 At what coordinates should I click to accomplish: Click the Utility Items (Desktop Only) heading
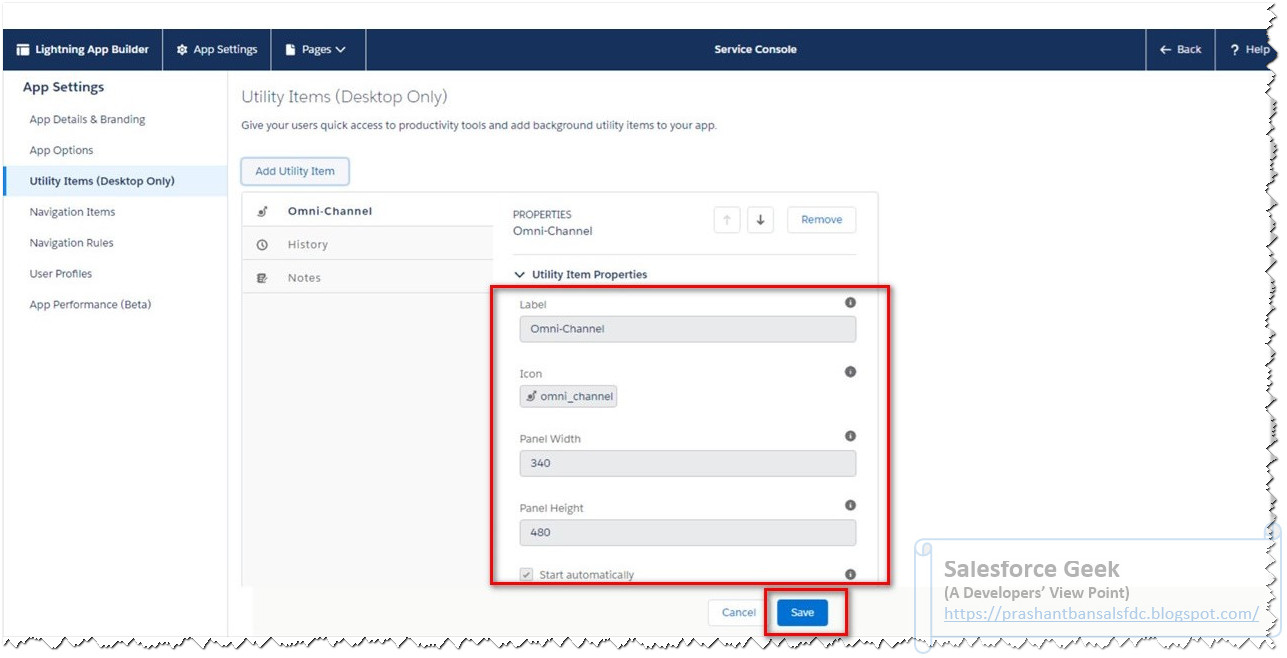[344, 97]
